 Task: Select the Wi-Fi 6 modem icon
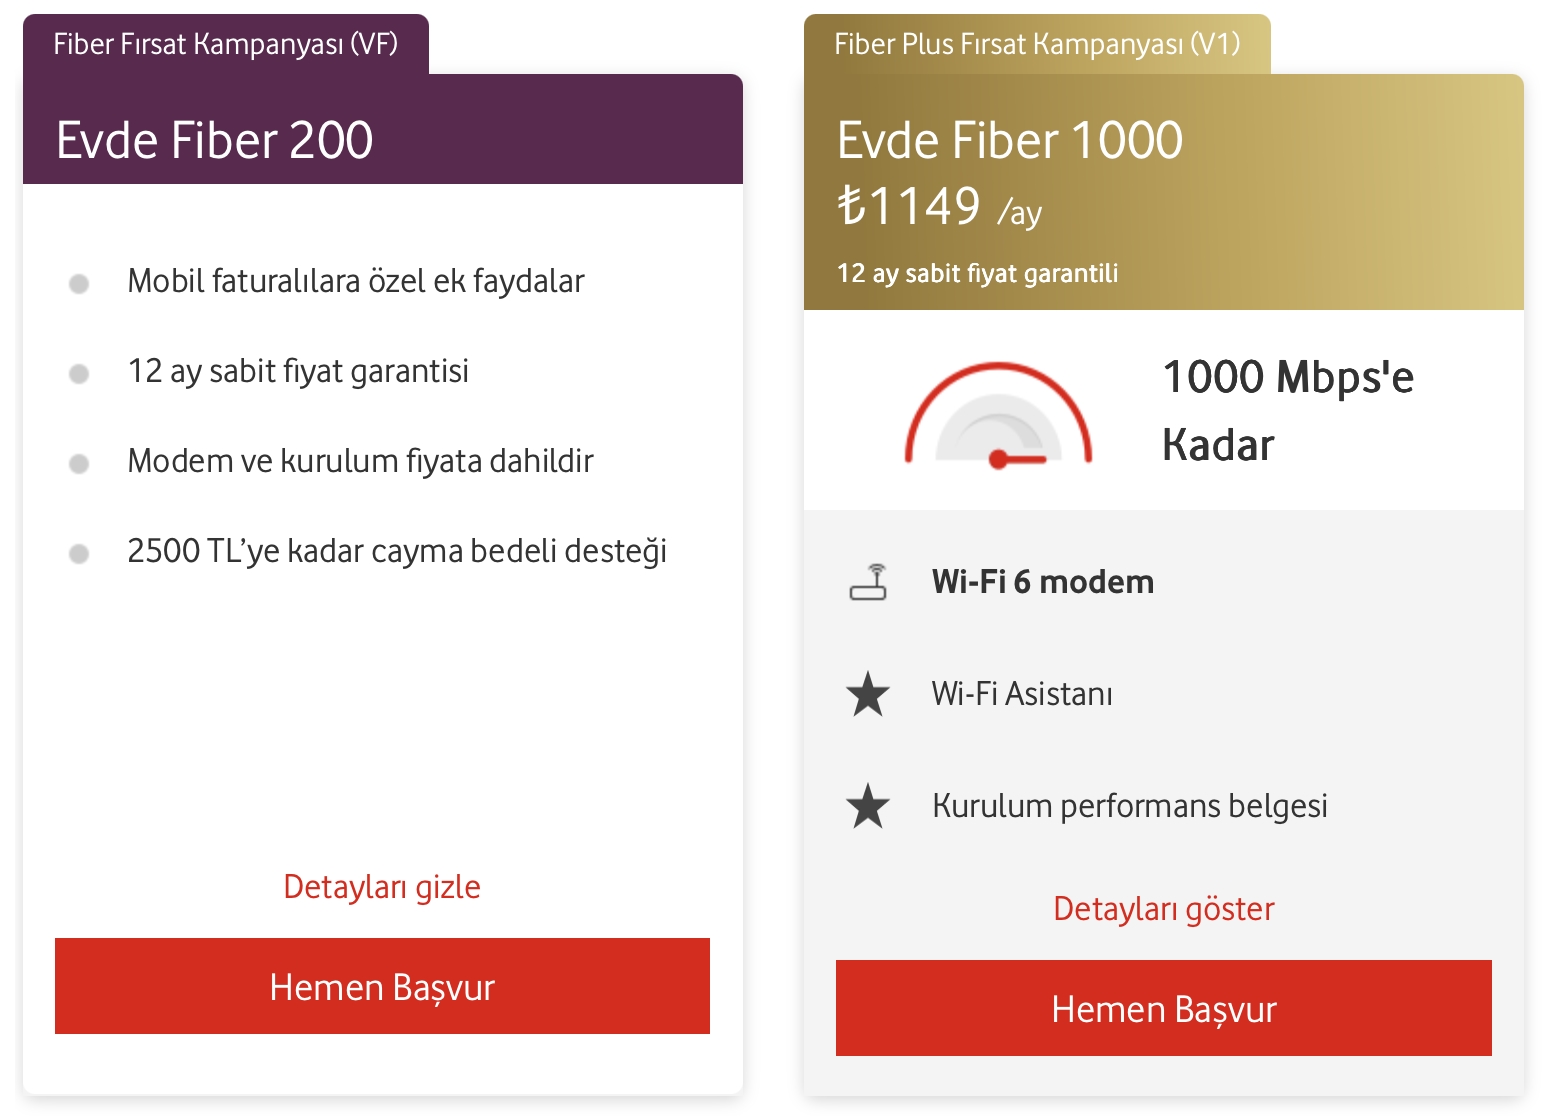click(870, 581)
